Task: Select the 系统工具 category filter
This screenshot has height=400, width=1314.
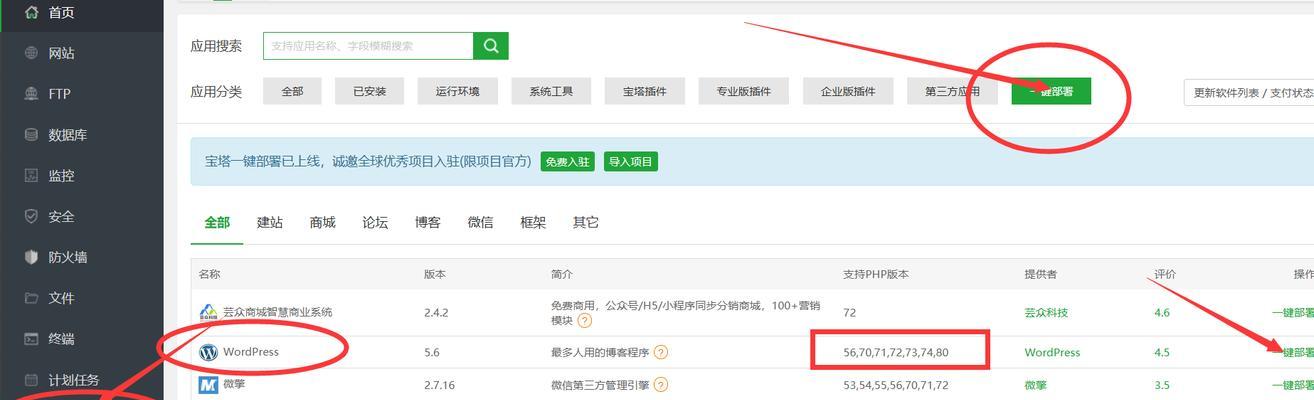Action: (551, 91)
